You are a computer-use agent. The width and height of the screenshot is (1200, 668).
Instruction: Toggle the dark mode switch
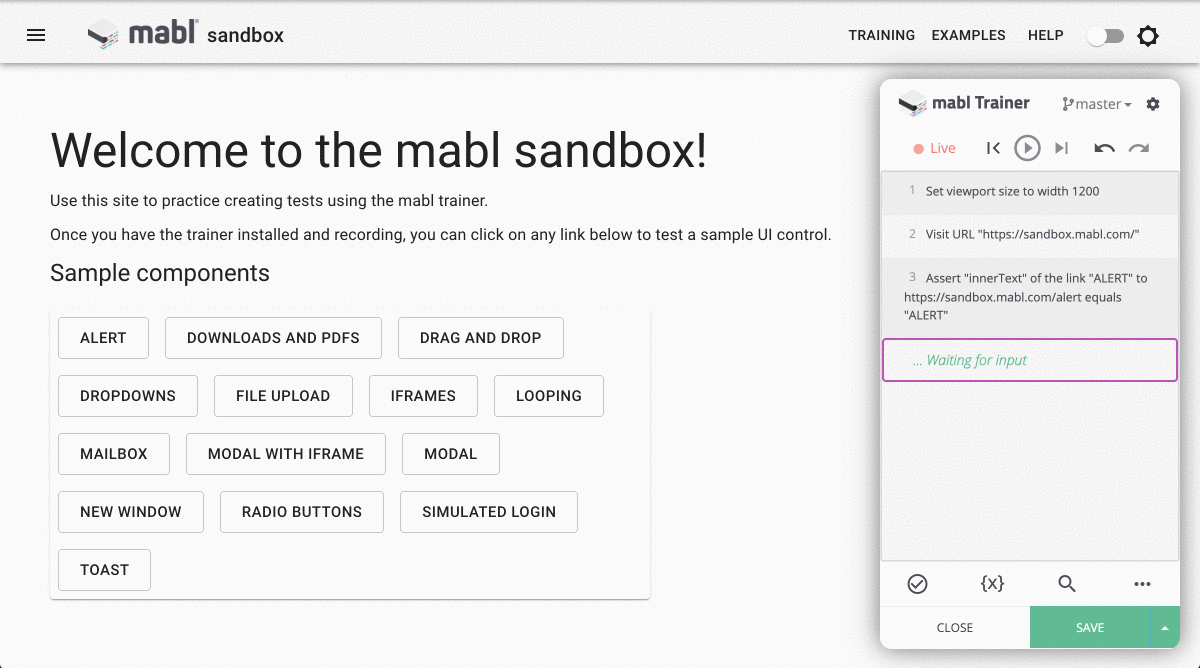pos(1105,36)
